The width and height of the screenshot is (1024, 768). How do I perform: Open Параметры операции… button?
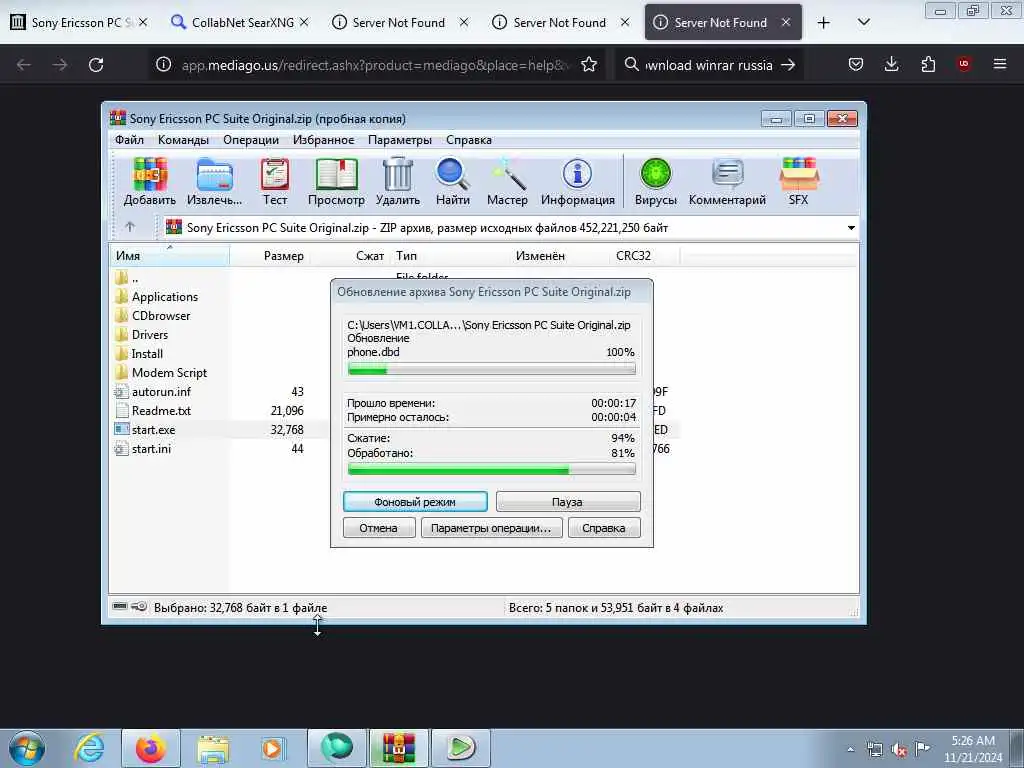[491, 528]
